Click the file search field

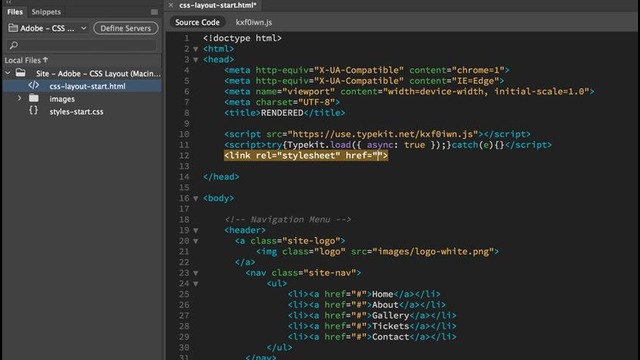click(82, 45)
